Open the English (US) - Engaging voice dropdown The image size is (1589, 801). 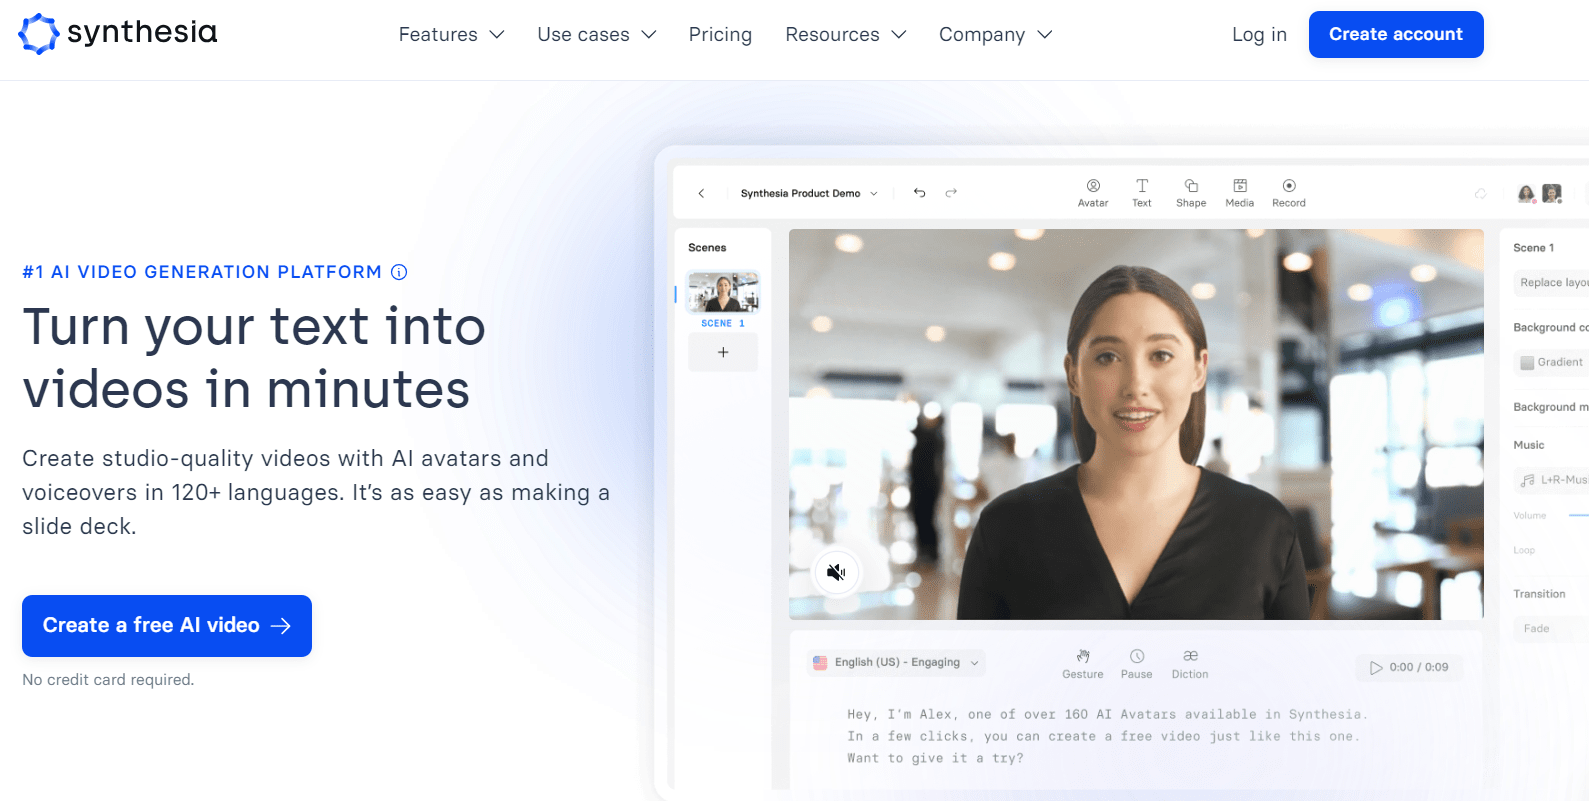coord(896,662)
